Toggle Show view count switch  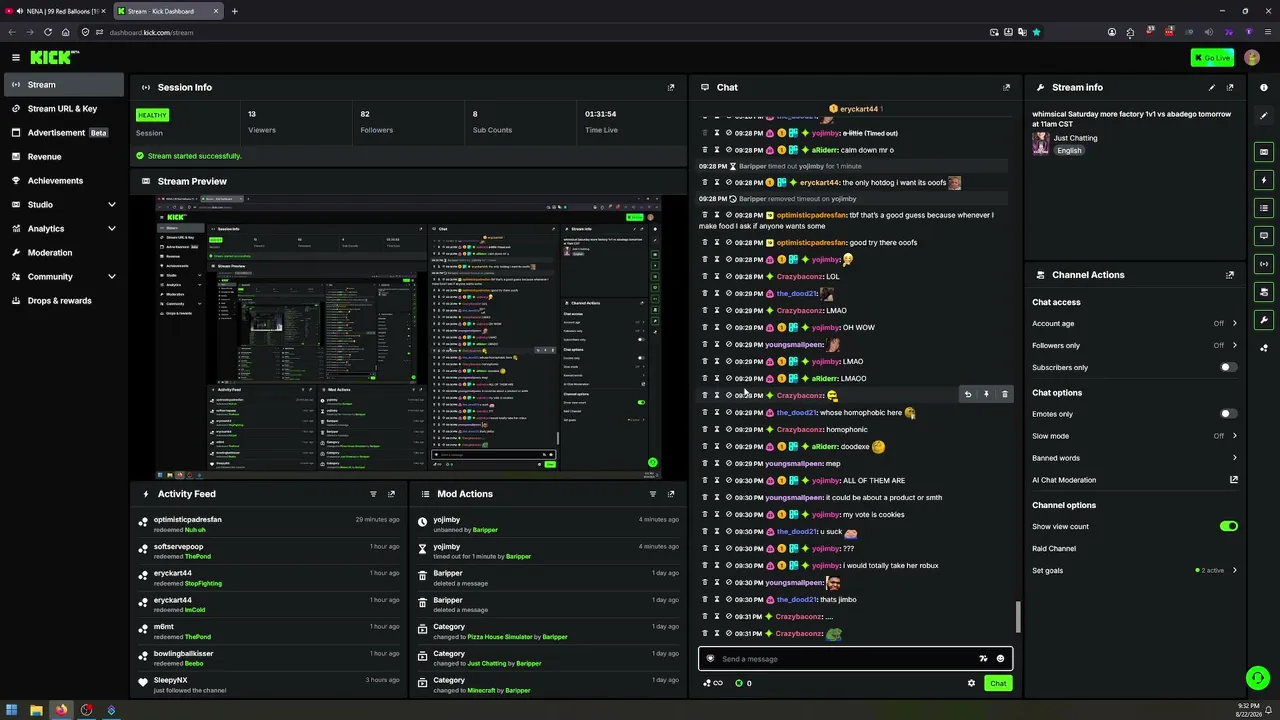pyautogui.click(x=1228, y=526)
